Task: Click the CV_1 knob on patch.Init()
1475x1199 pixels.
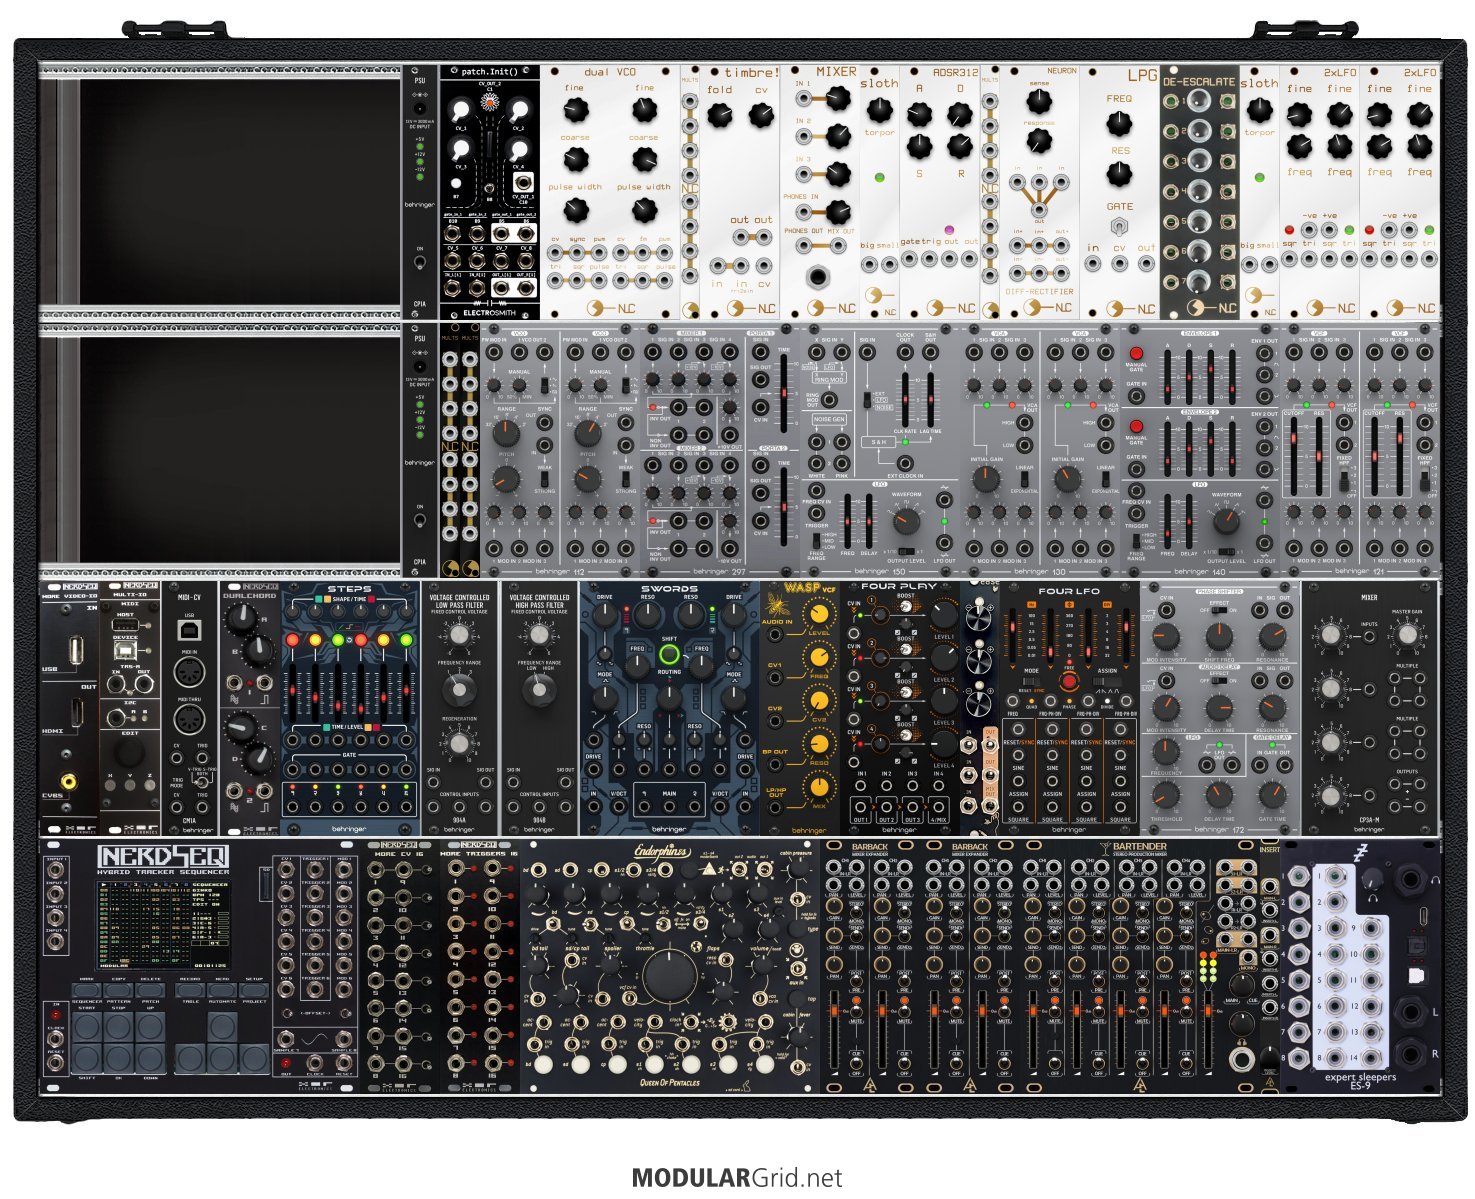Action: tap(461, 109)
